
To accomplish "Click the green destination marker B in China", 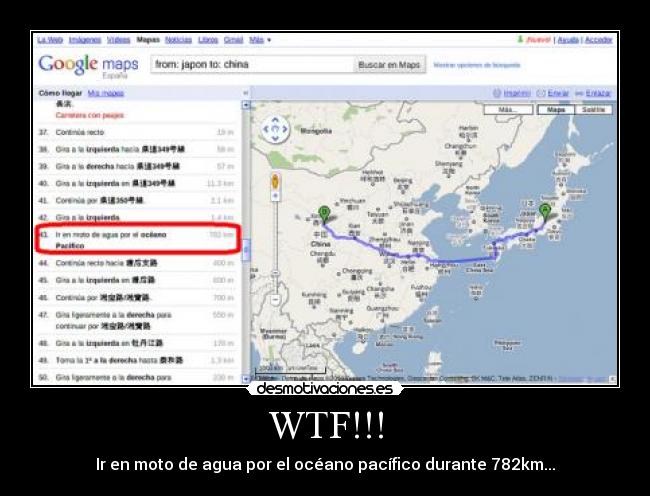I will (x=324, y=215).
